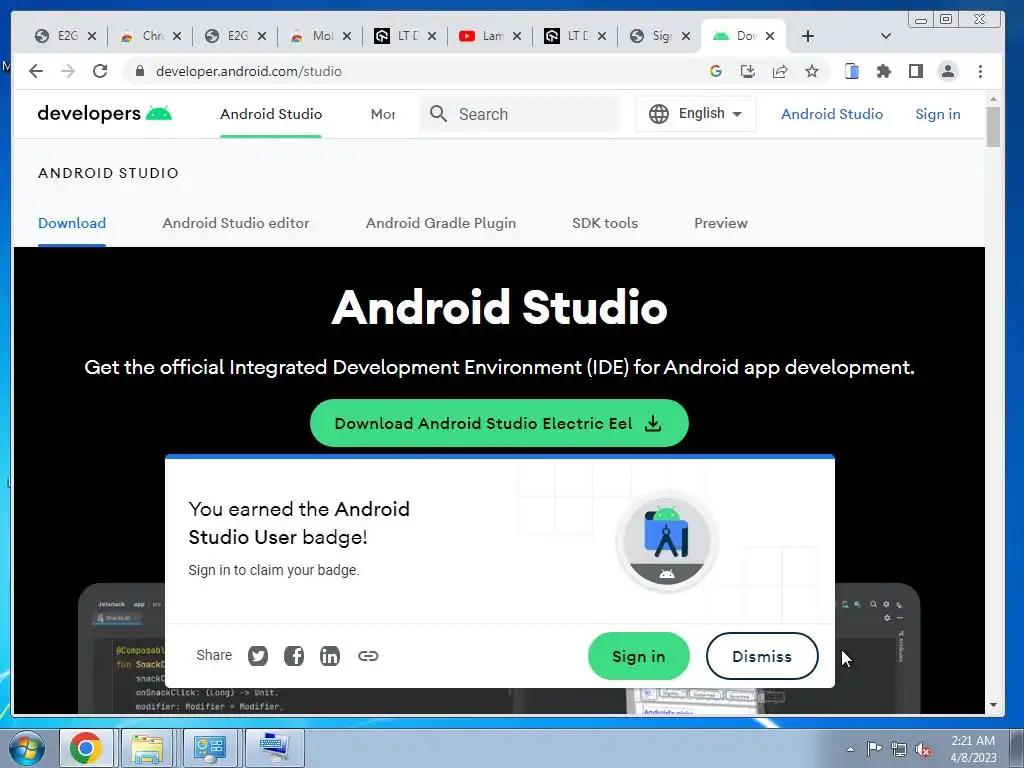
Task: Toggle the browser side panel icon
Action: coord(916,71)
